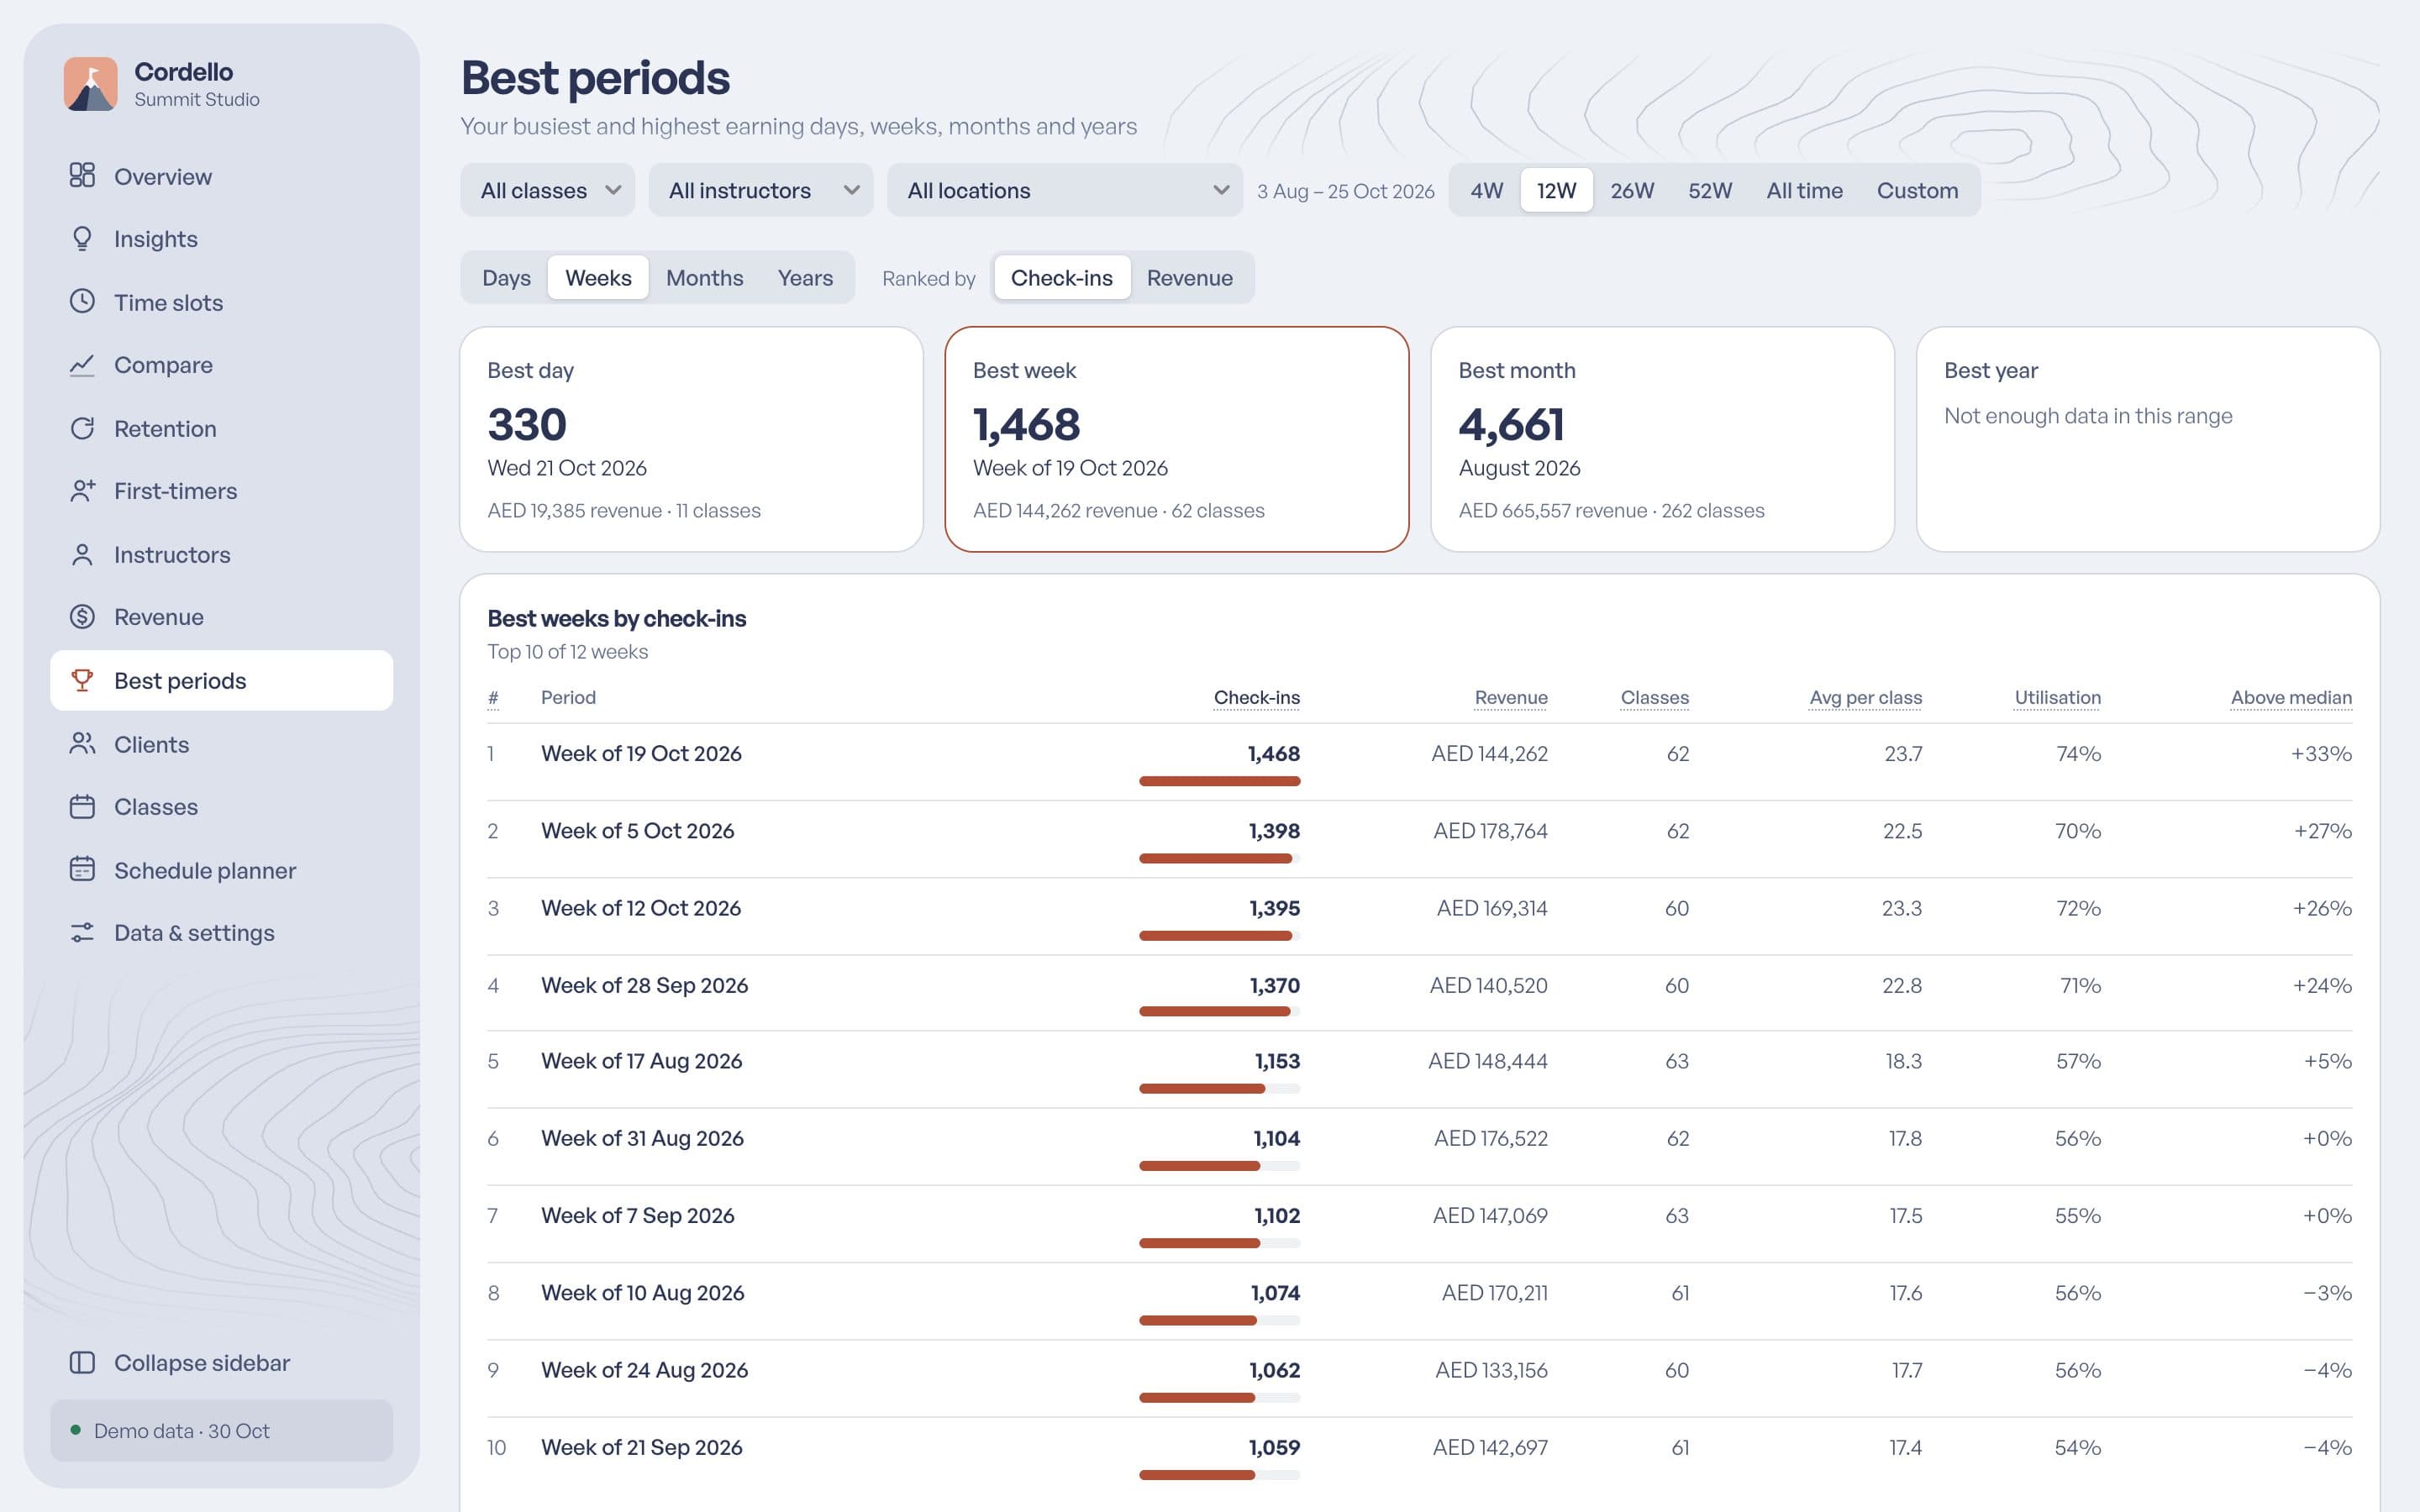Sort by Above median column header
Image resolution: width=2420 pixels, height=1512 pixels.
2291,698
